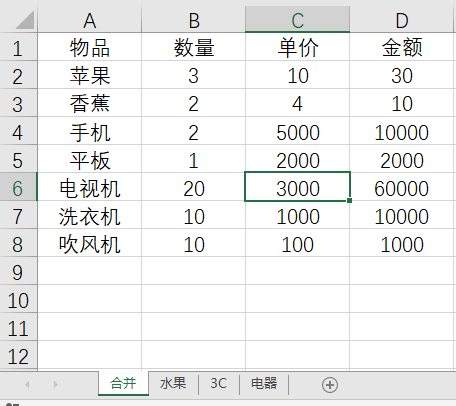The image size is (456, 406).
Task: Click the 金额 header cell
Action: (x=402, y=47)
